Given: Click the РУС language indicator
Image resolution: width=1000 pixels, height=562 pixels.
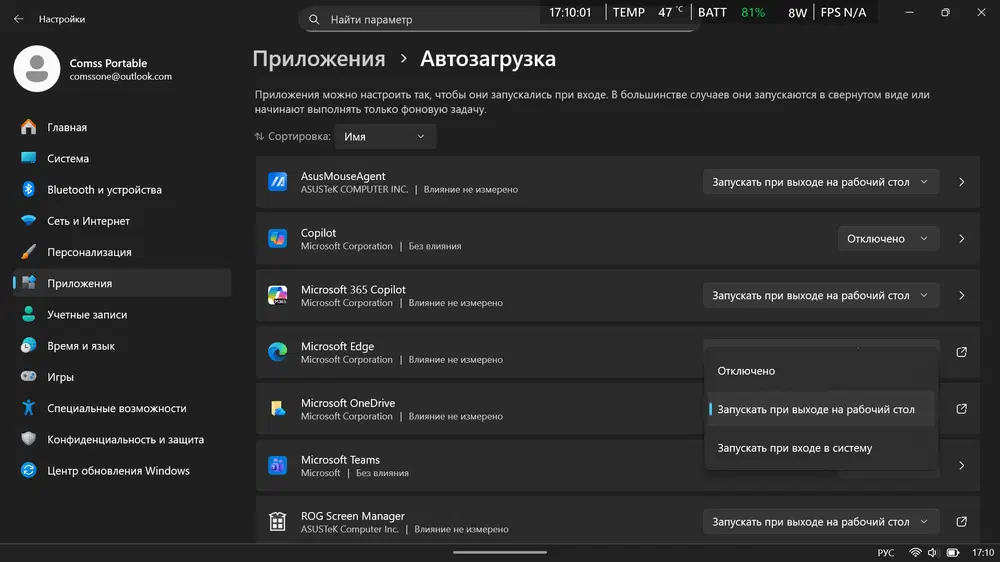Looking at the screenshot, I should pos(885,553).
